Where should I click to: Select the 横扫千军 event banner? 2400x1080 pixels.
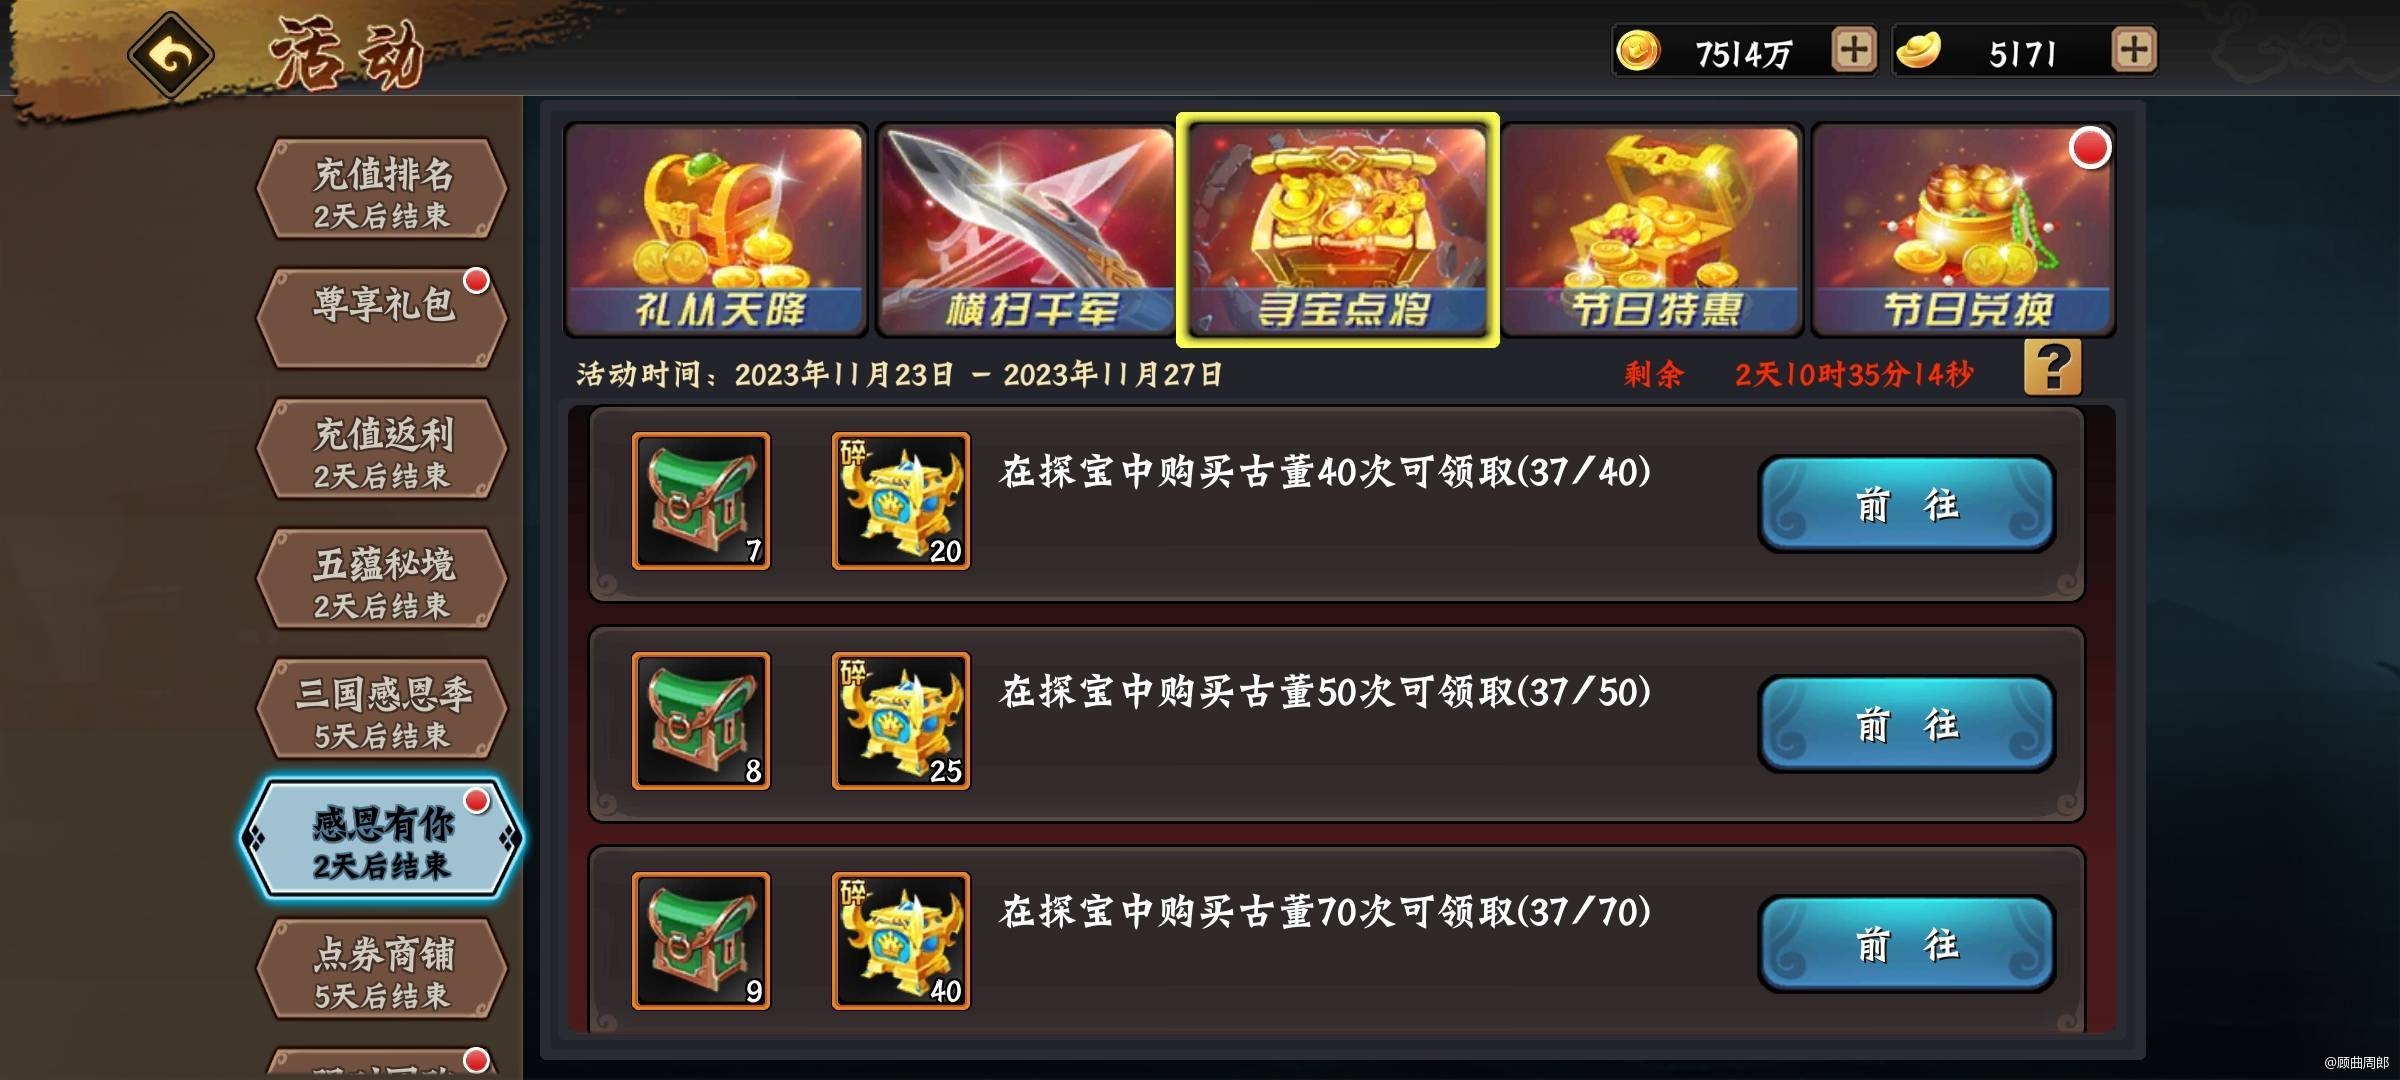(x=1026, y=230)
